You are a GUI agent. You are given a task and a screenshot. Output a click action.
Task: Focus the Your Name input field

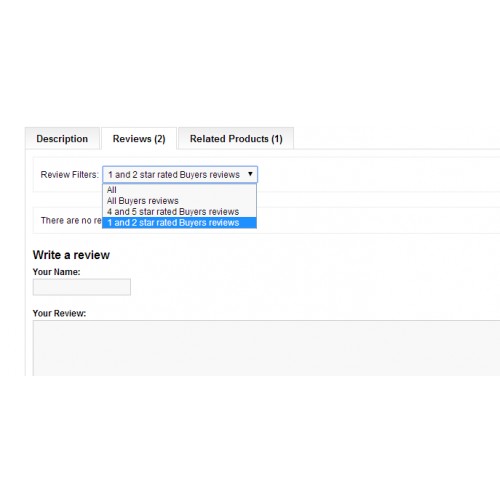tap(82, 287)
